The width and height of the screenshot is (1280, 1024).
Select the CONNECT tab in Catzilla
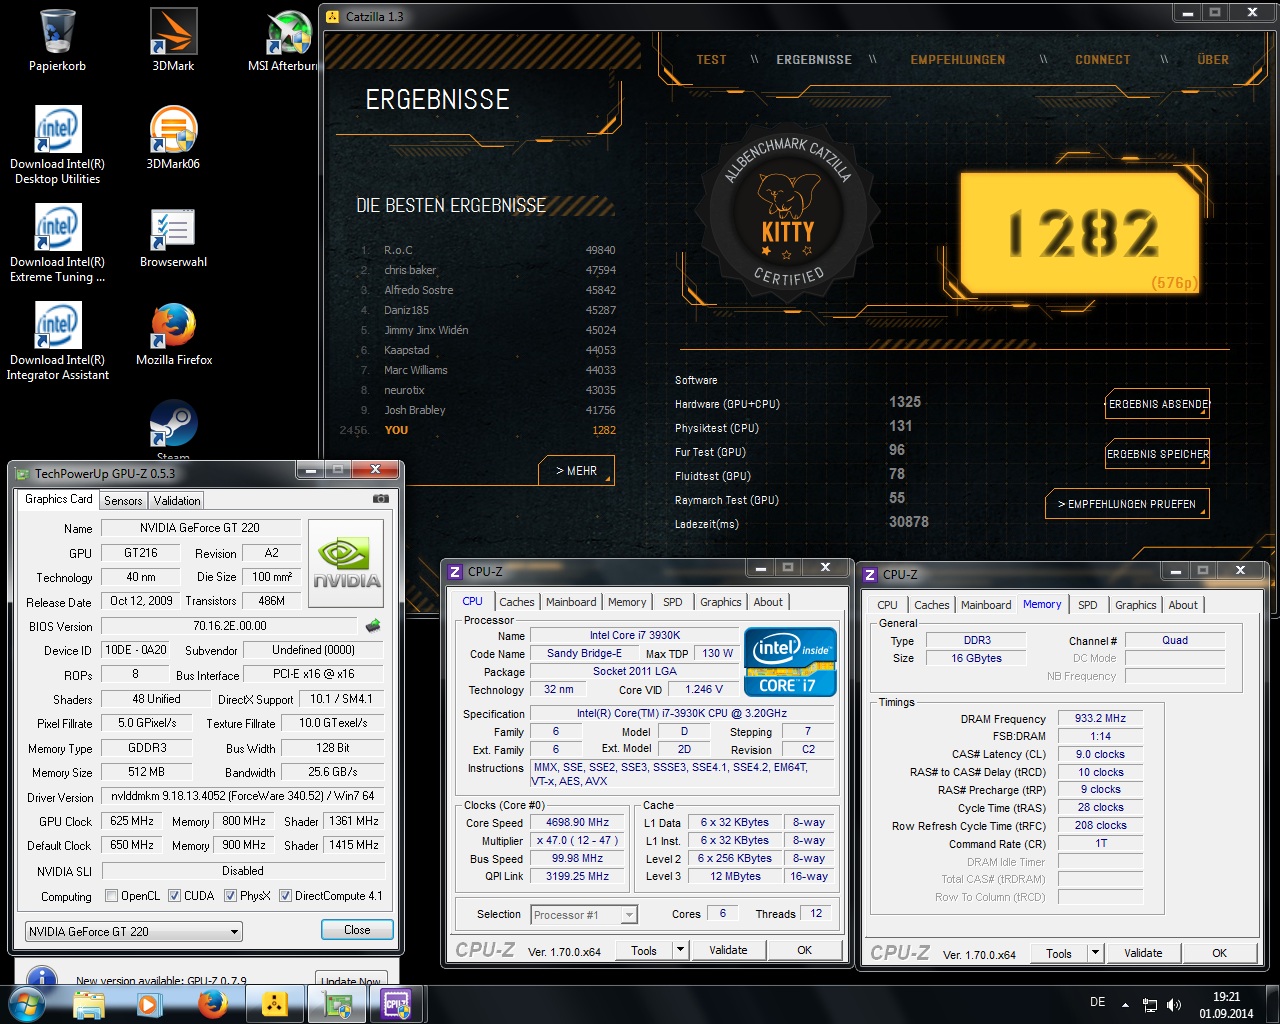click(x=1103, y=60)
